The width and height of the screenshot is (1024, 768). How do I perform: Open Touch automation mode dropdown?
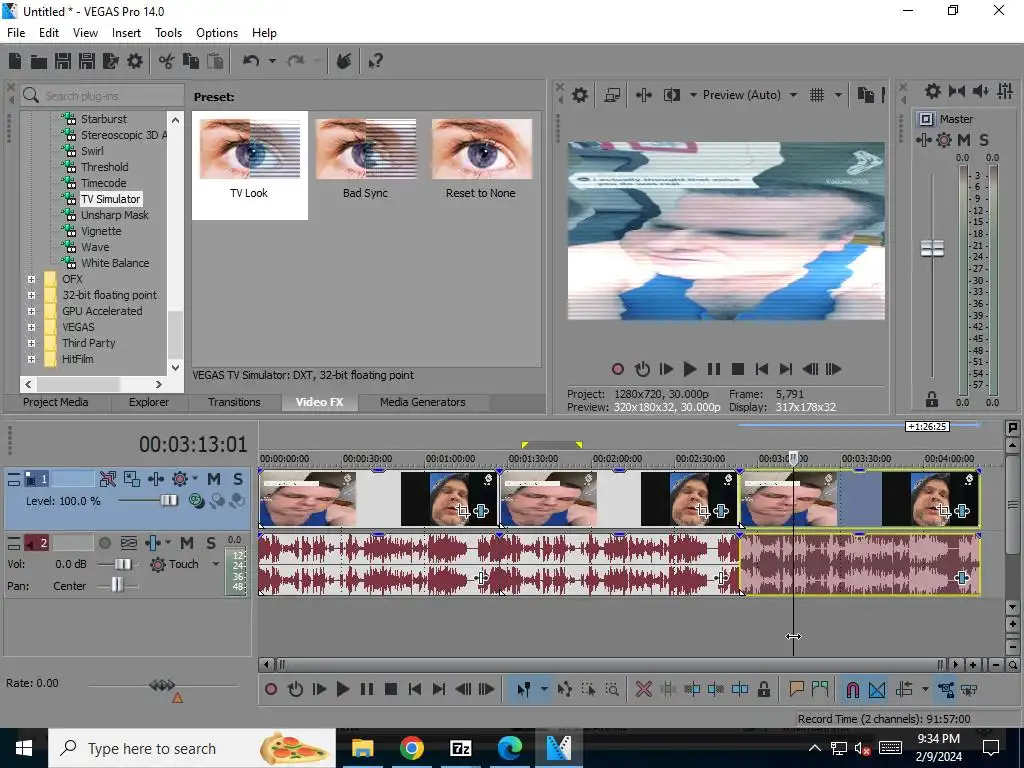(216, 565)
